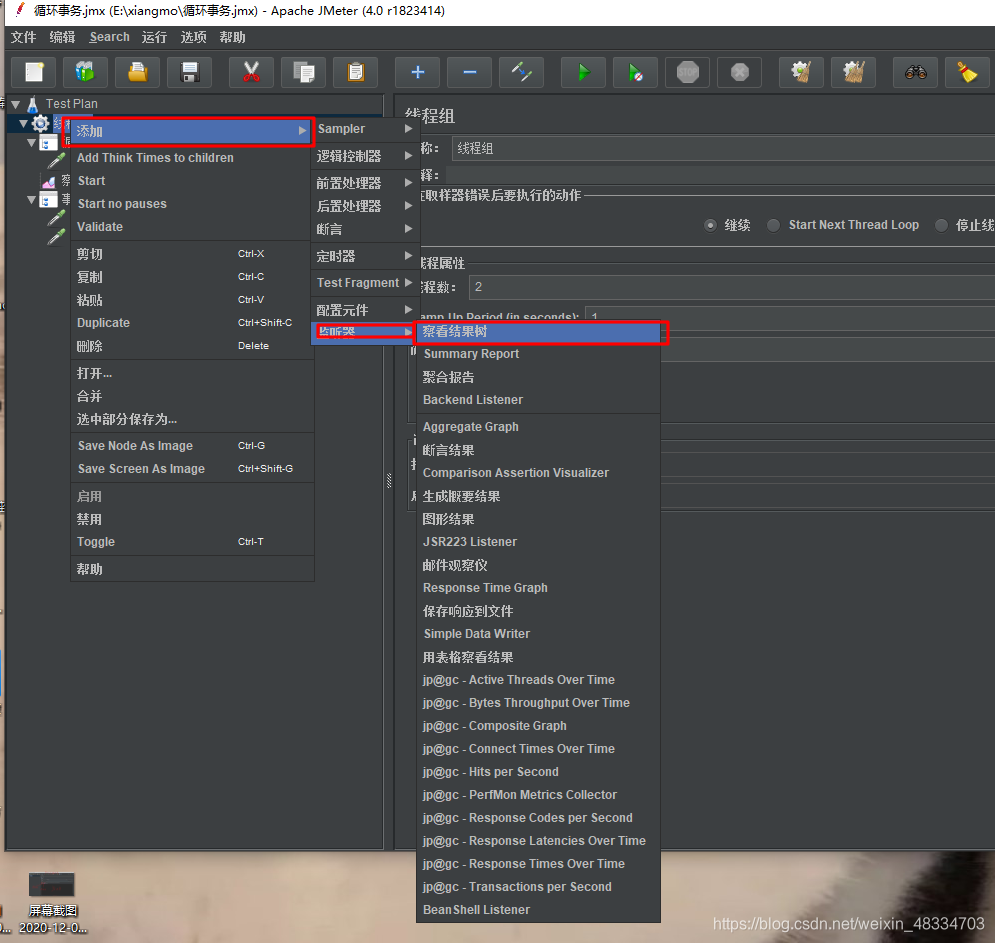
Task: Expand the 定时器 submenu
Action: [x=365, y=256]
